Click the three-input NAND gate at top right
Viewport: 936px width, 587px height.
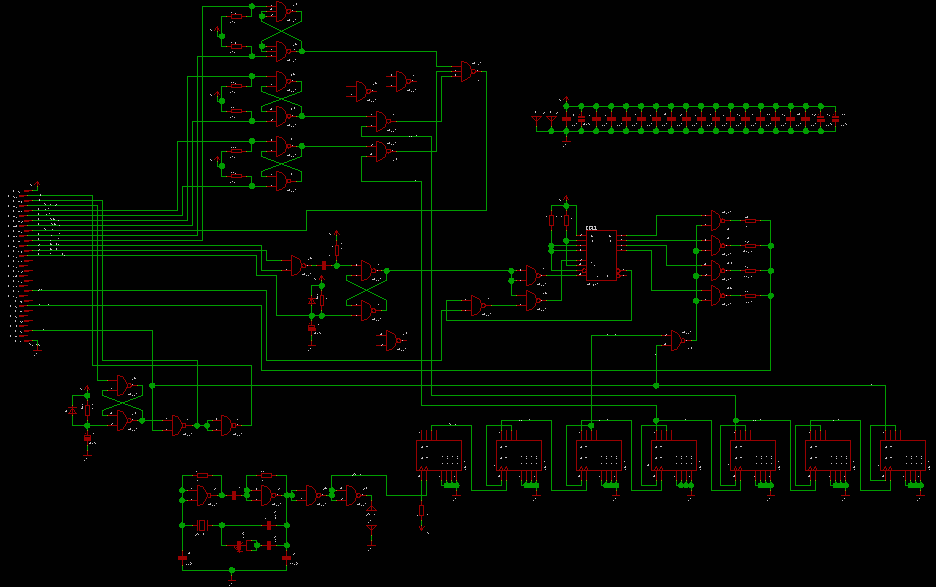(466, 71)
